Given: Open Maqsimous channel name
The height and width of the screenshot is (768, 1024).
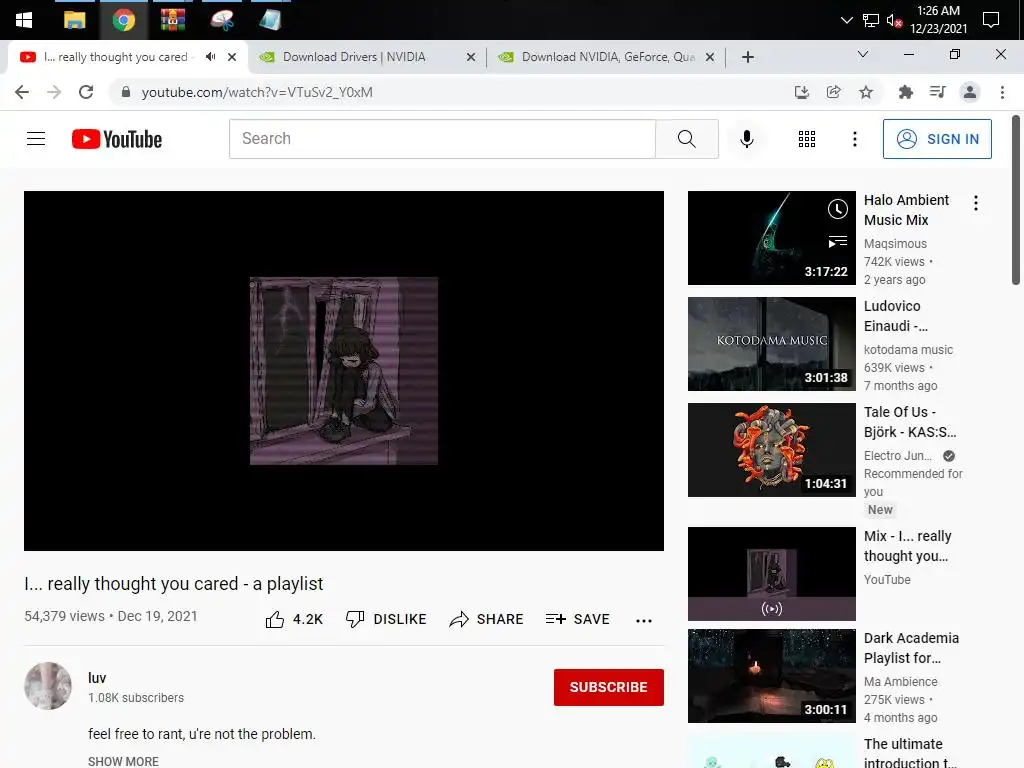Looking at the screenshot, I should pos(895,244).
